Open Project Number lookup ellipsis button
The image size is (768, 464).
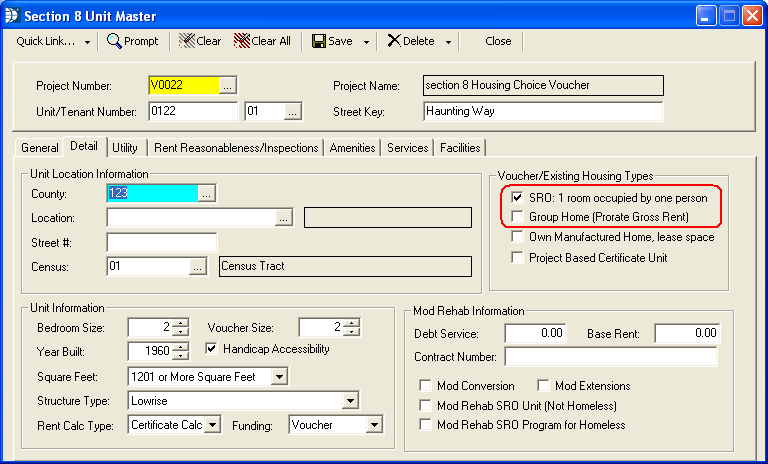(x=227, y=86)
